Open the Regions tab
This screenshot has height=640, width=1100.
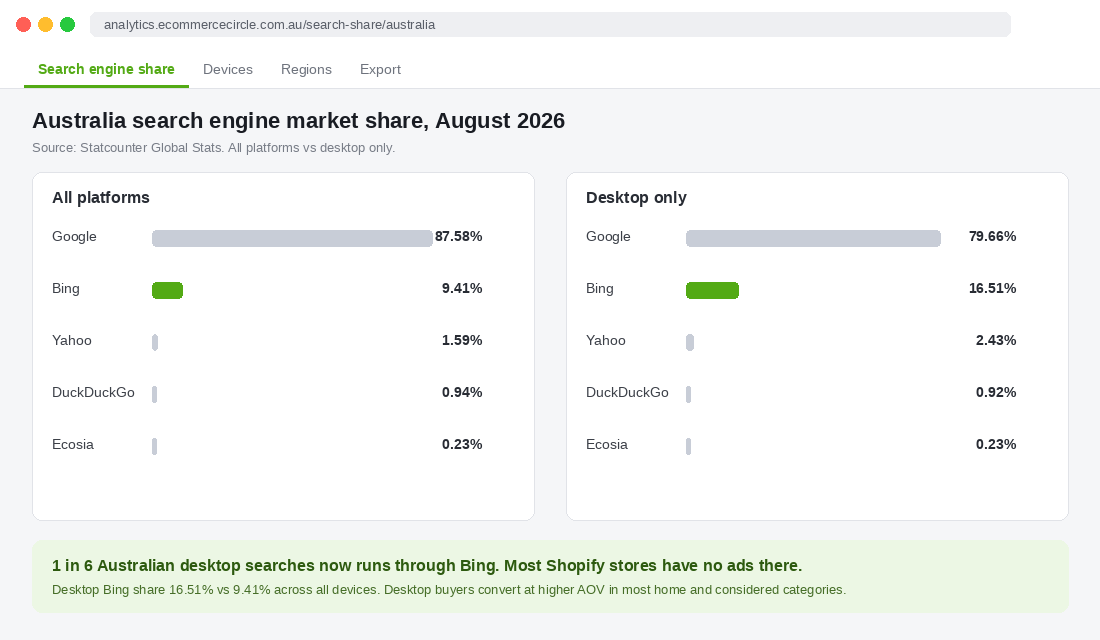[x=306, y=69]
